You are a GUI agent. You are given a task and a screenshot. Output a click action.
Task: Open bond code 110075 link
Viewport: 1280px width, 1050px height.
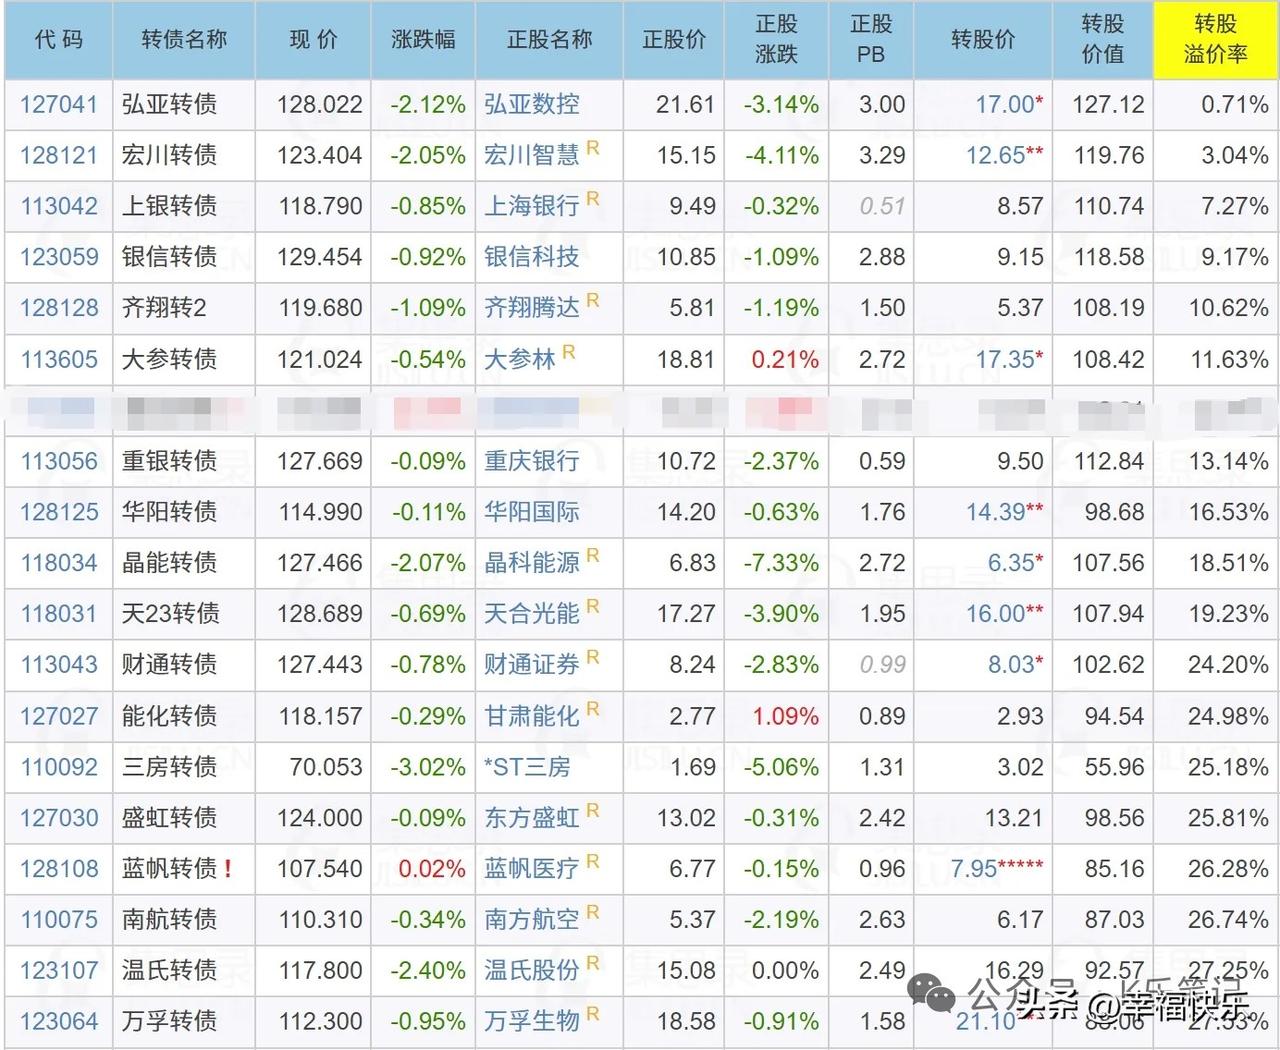click(59, 919)
